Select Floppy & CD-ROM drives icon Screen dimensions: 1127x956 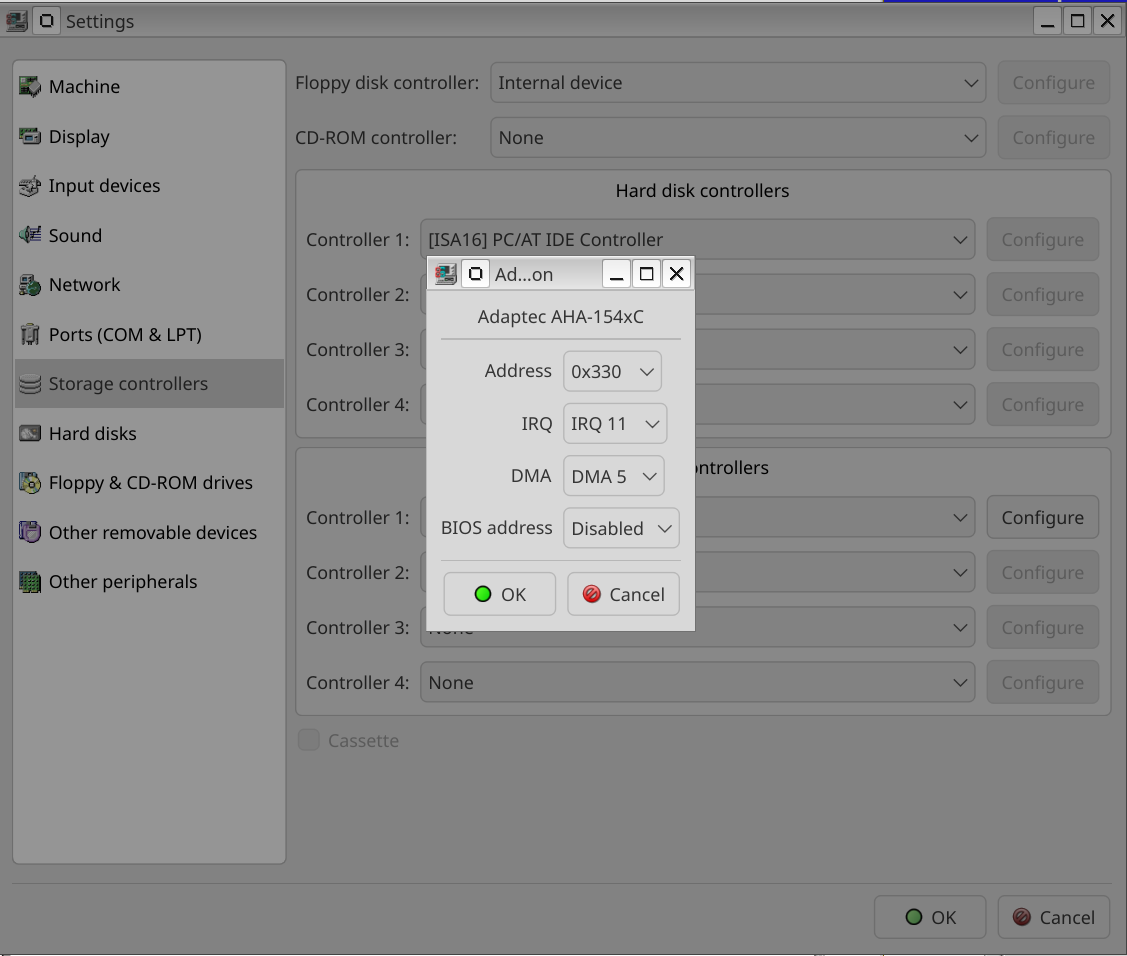pos(30,483)
